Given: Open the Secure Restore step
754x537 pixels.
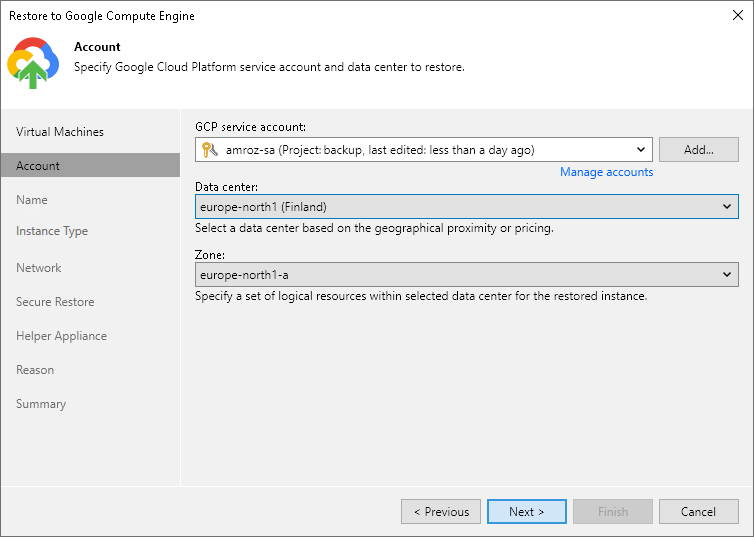Looking at the screenshot, I should (x=55, y=302).
